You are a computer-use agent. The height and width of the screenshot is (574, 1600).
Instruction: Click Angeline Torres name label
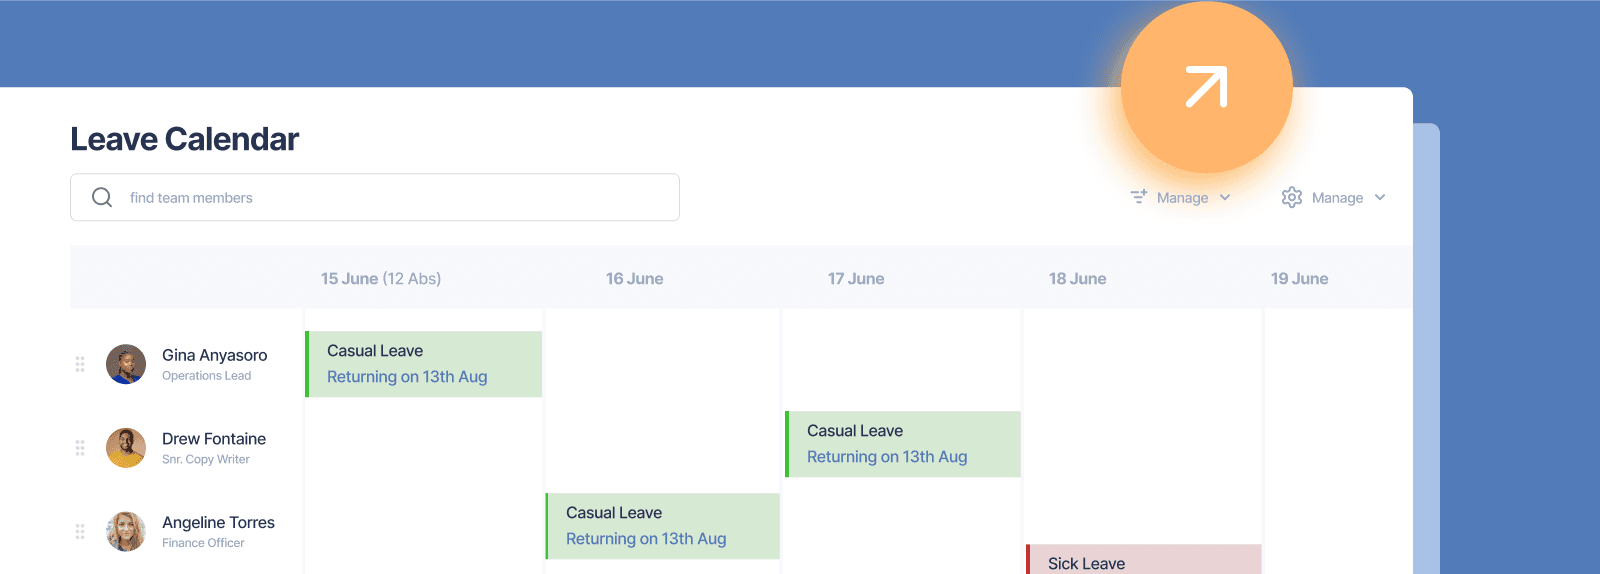pyautogui.click(x=218, y=522)
